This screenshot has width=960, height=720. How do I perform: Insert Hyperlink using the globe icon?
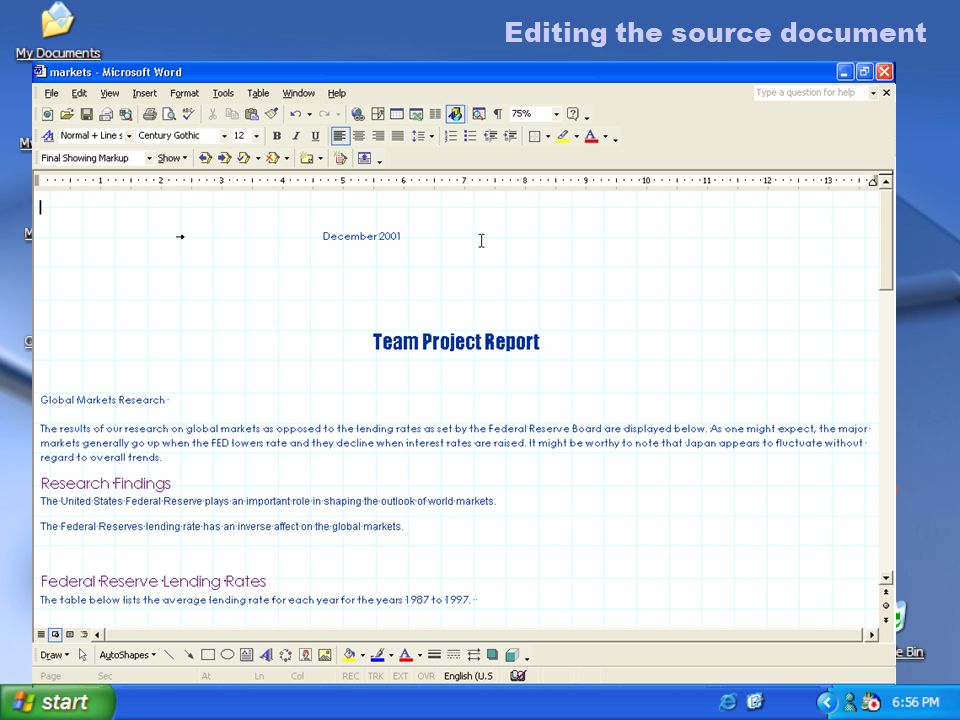pyautogui.click(x=358, y=114)
